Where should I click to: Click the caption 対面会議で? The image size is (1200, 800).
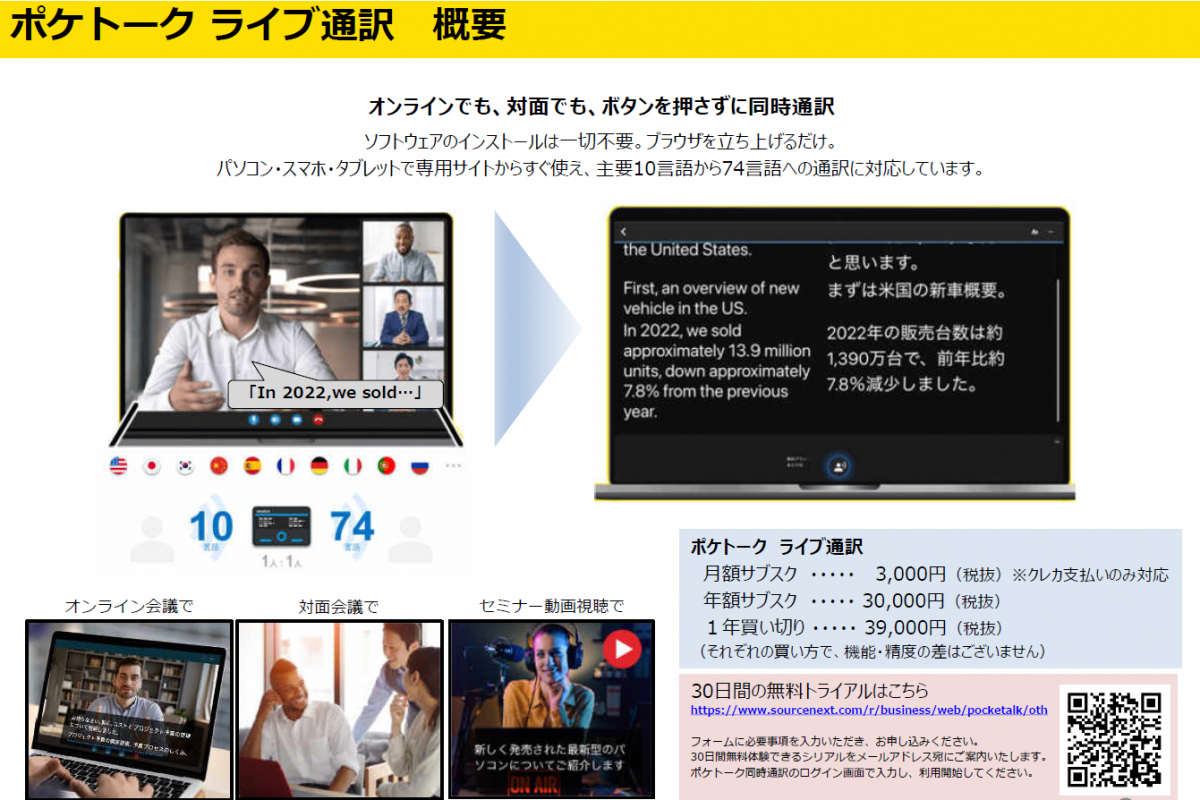point(339,606)
